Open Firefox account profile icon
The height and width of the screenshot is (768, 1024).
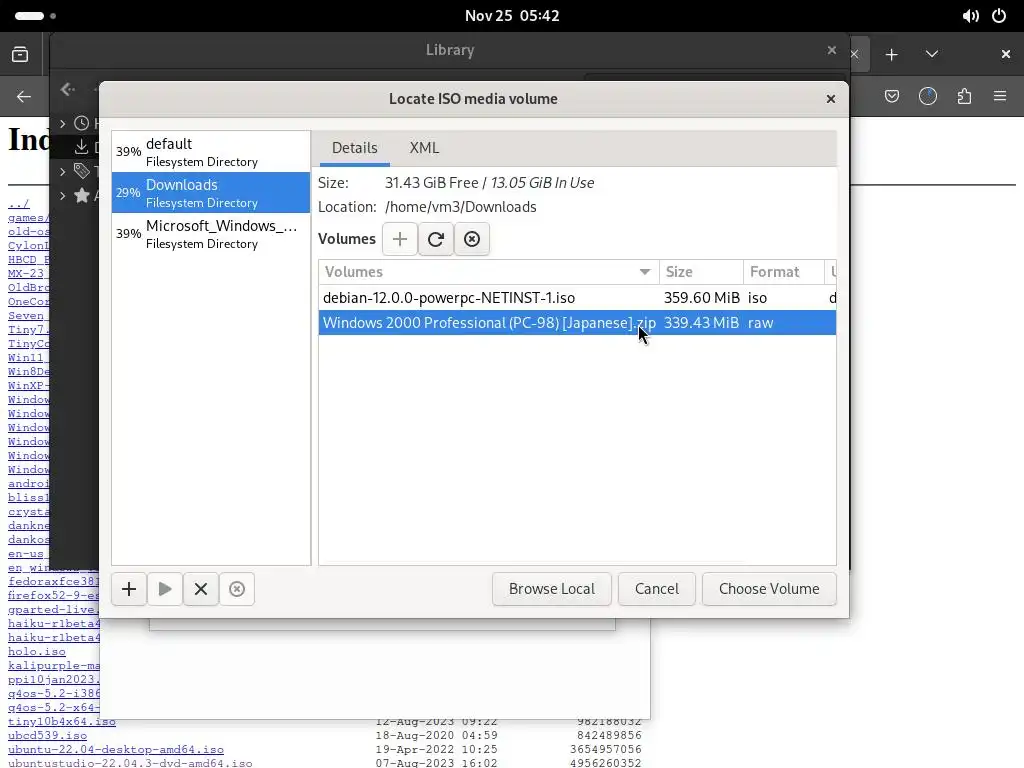927,97
